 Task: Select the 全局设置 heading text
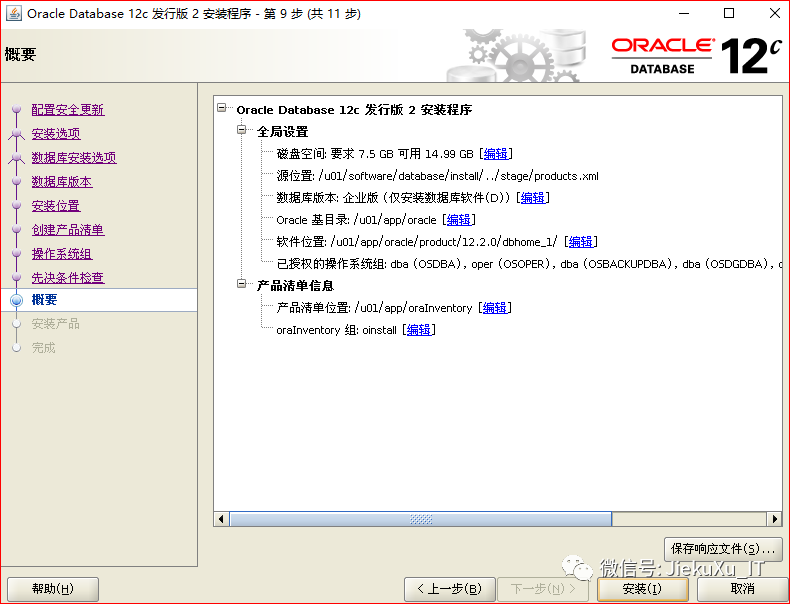pos(283,132)
